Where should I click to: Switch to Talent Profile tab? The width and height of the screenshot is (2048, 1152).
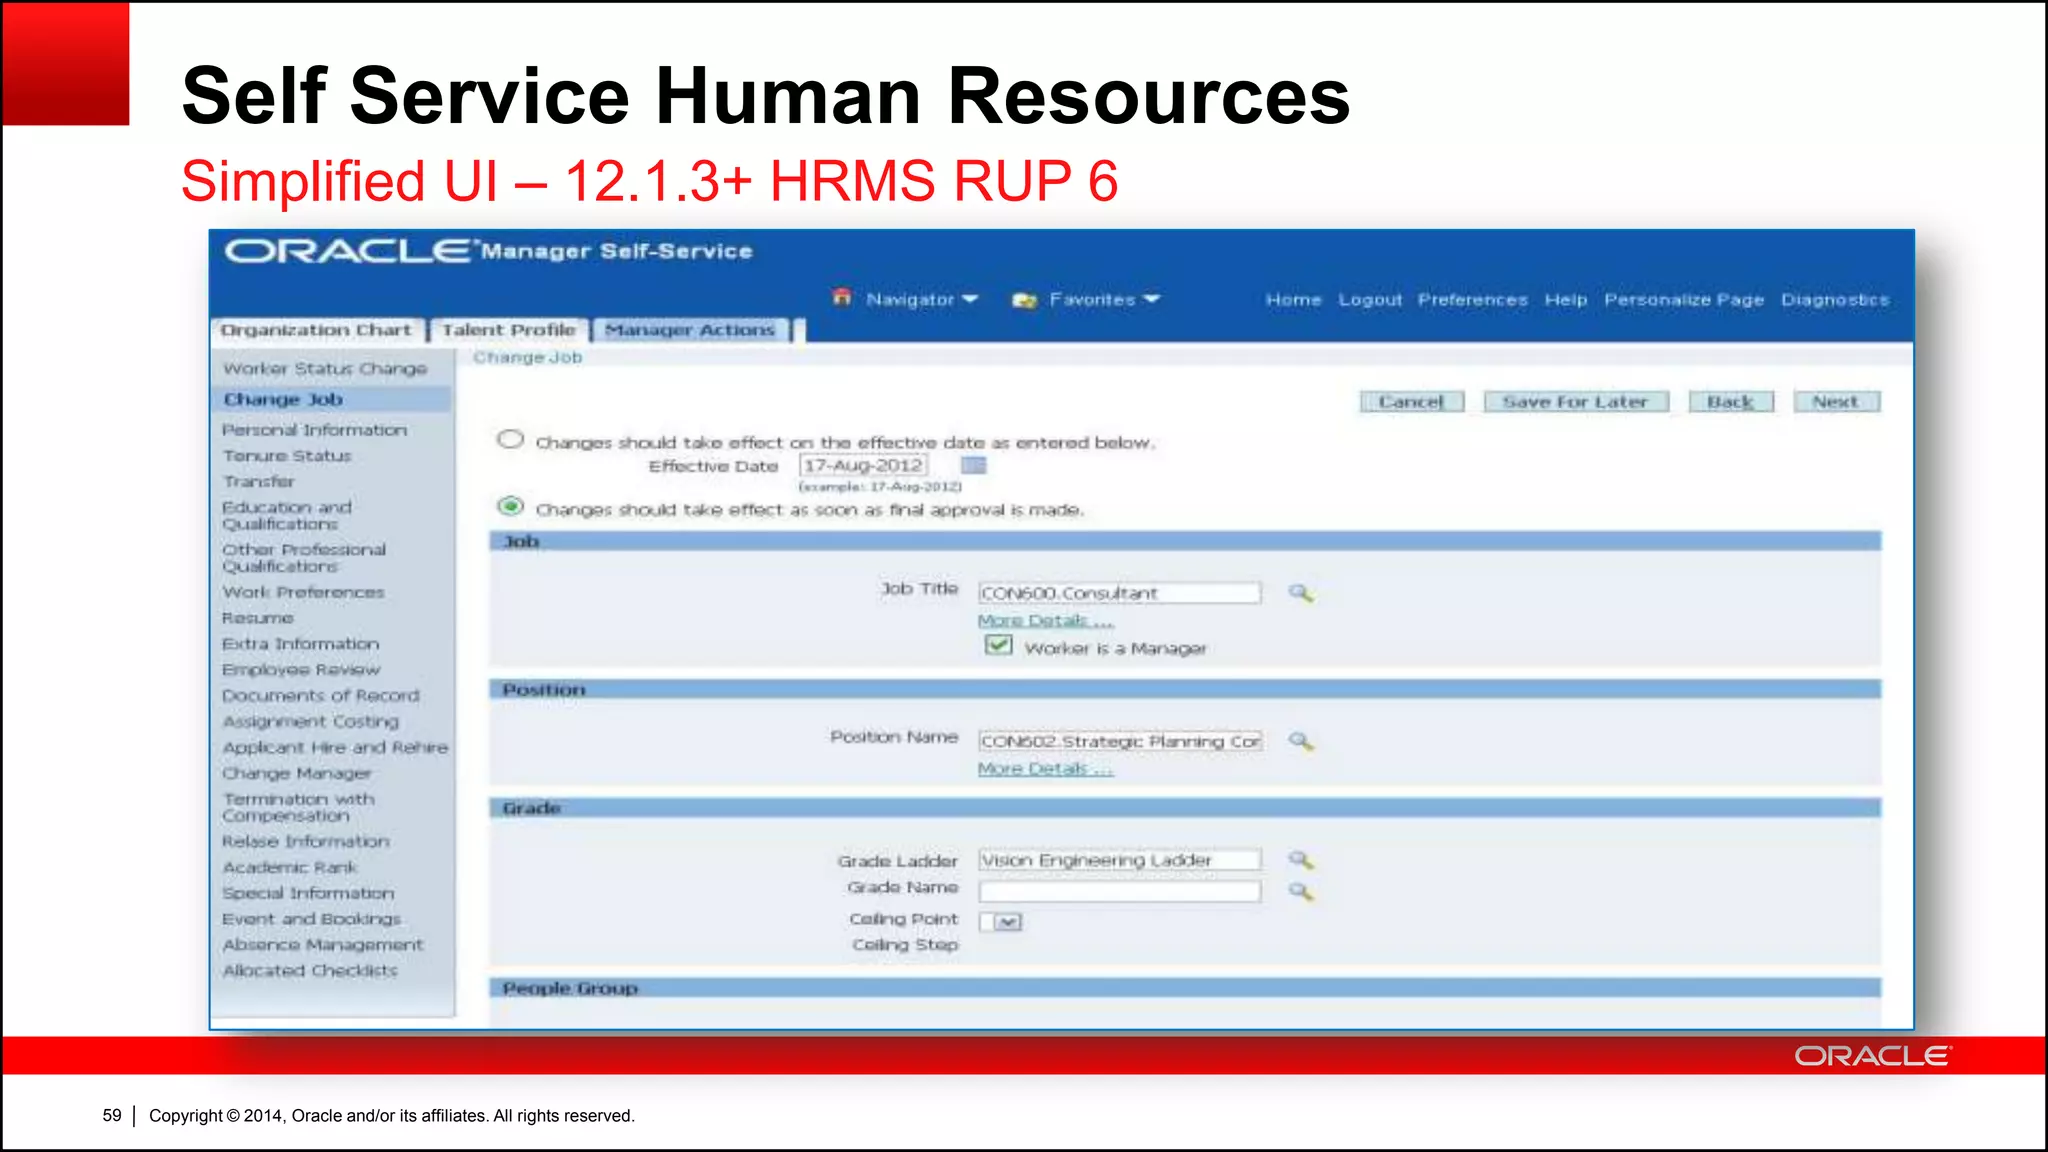(x=509, y=330)
